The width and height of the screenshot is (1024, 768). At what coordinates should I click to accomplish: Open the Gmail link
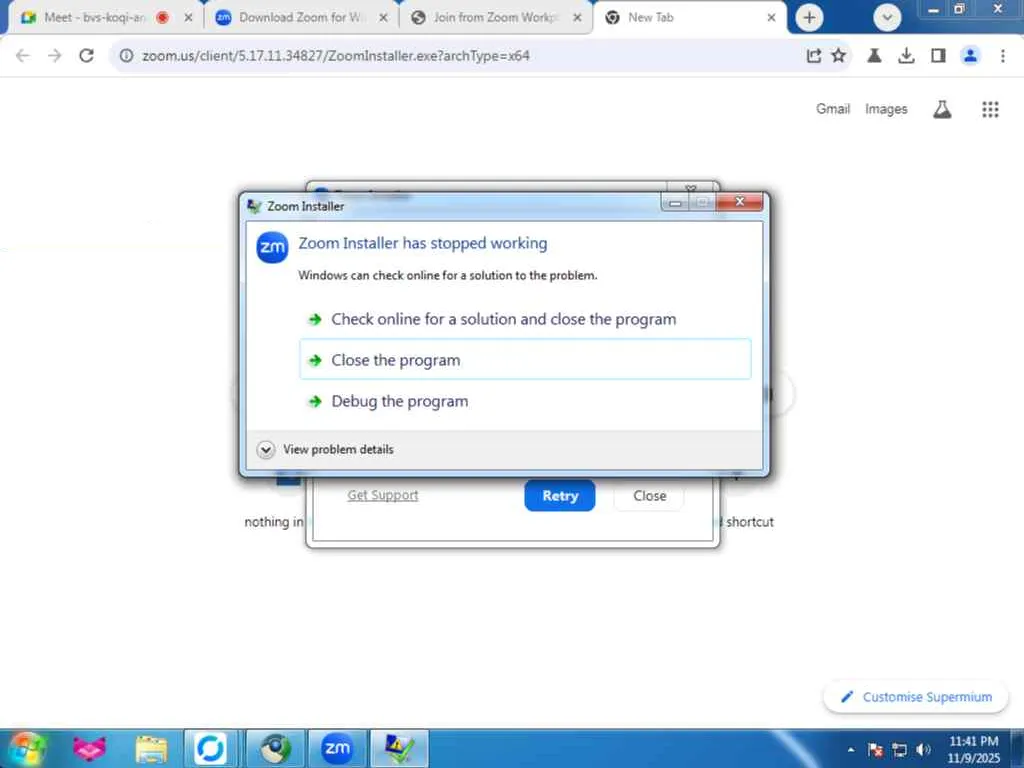(x=833, y=109)
